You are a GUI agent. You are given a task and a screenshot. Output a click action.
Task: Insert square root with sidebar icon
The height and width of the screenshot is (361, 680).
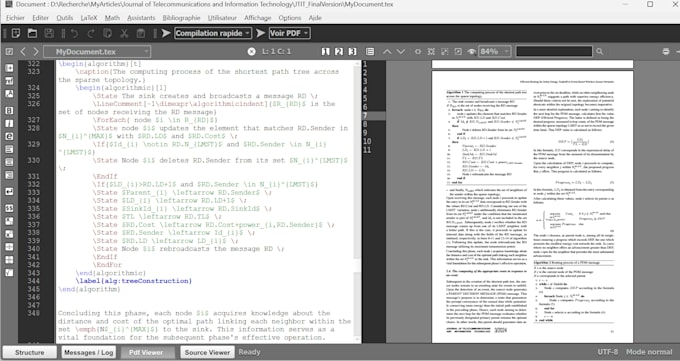tap(9, 272)
